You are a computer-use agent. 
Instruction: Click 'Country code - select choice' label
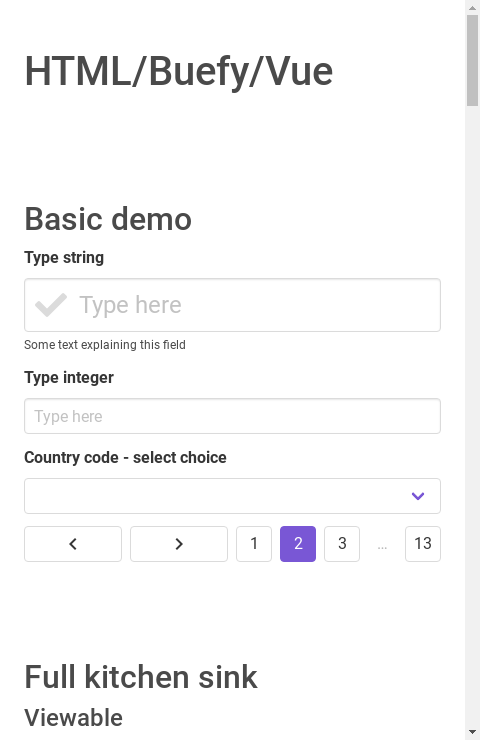[125, 457]
